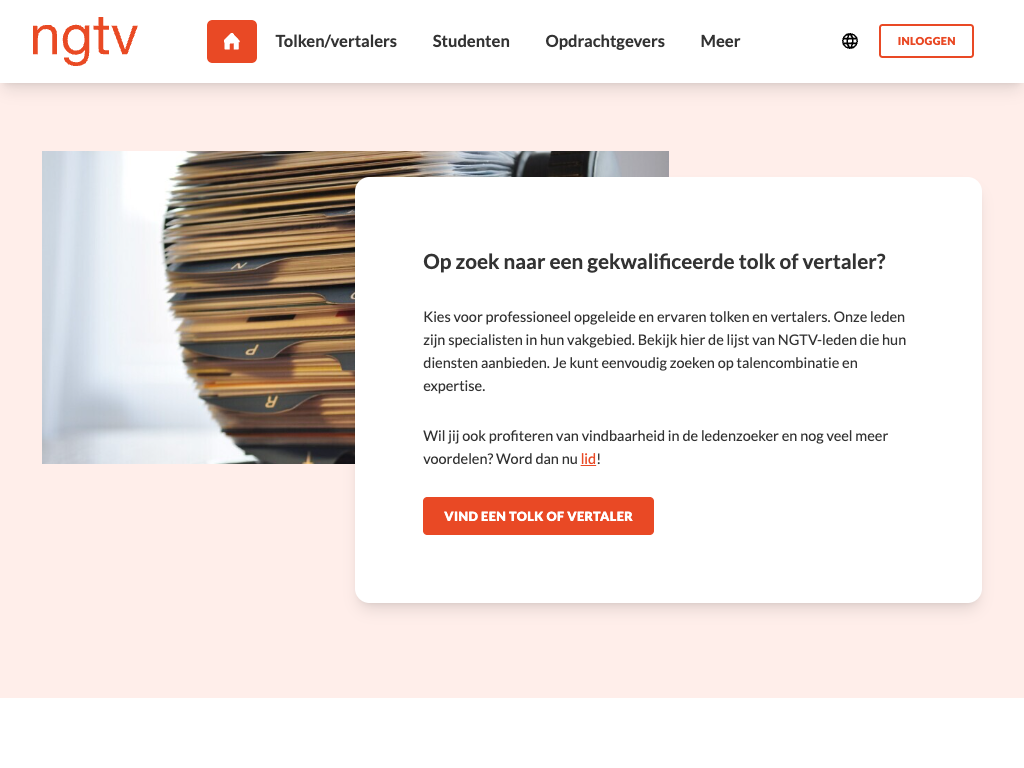Click the rolodex card file photo
This screenshot has height=768, width=1024.
pos(199,307)
